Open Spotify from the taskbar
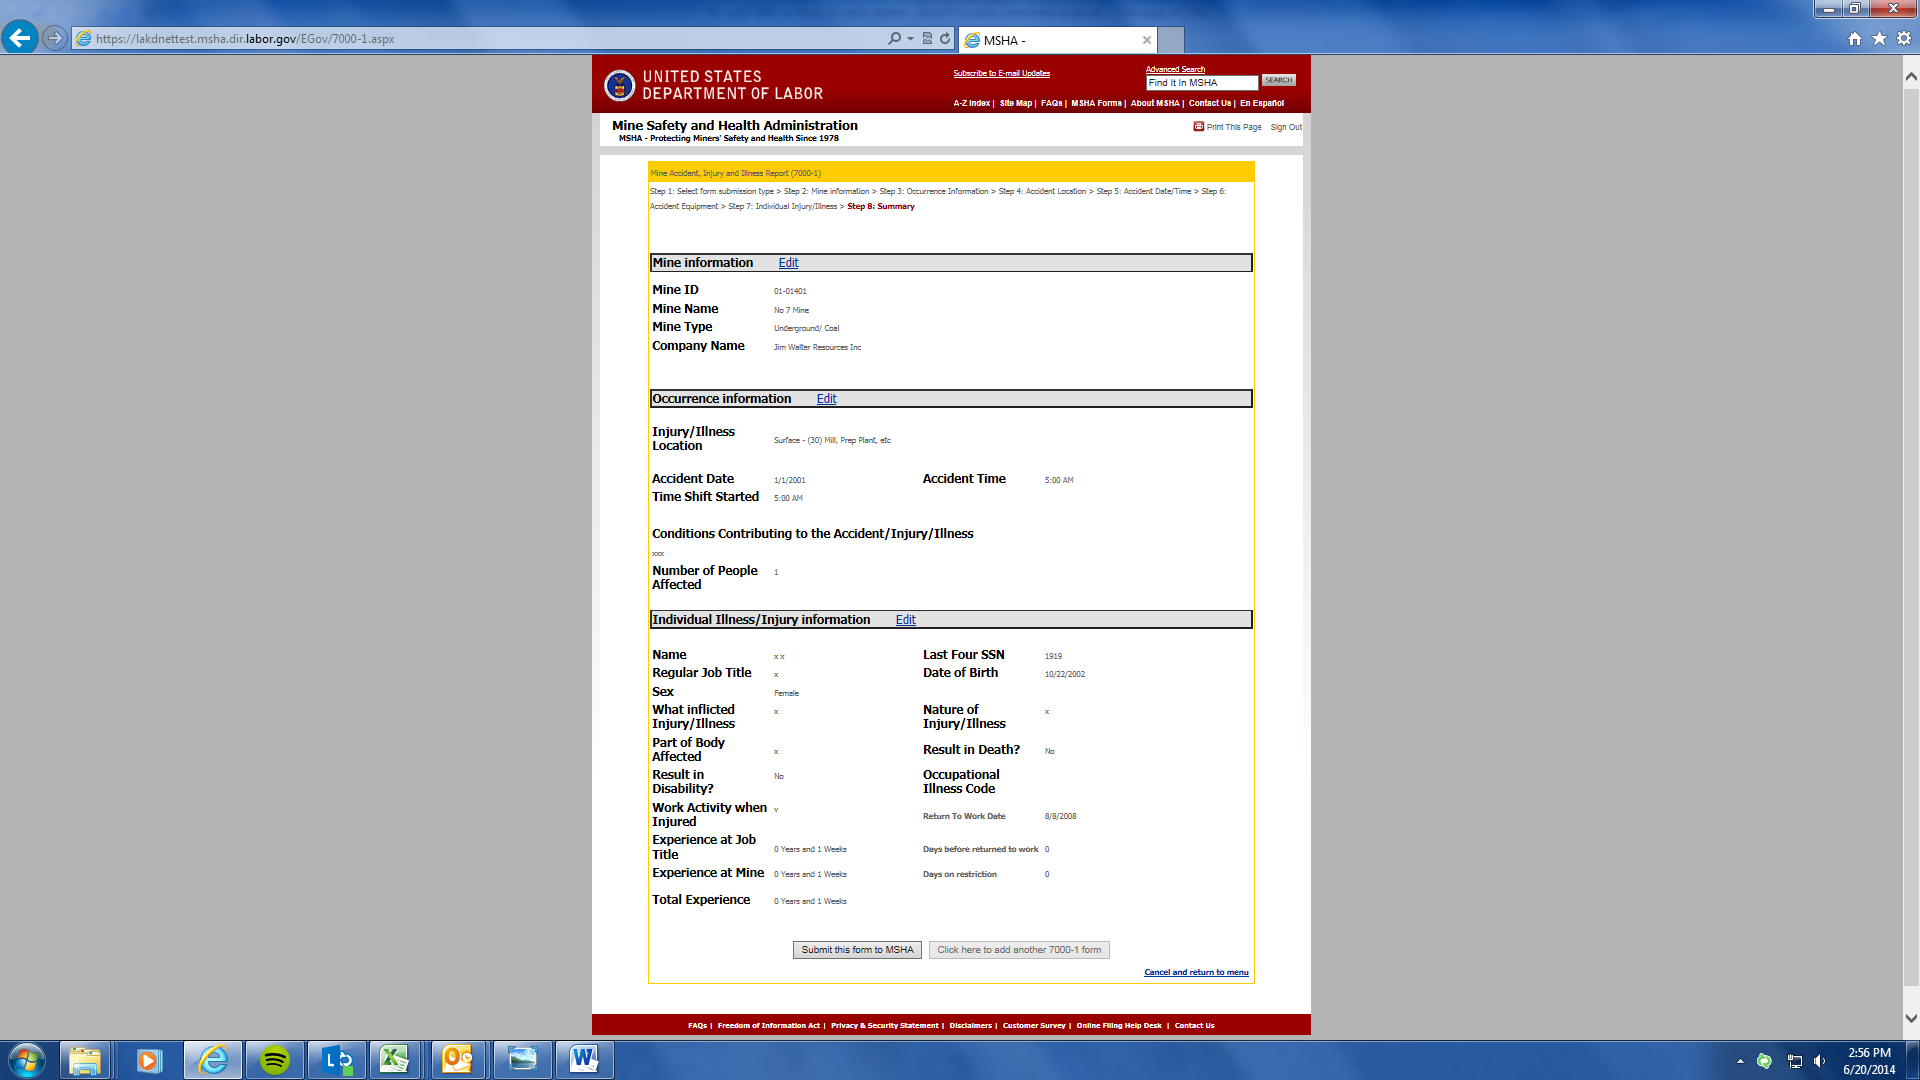 point(274,1060)
